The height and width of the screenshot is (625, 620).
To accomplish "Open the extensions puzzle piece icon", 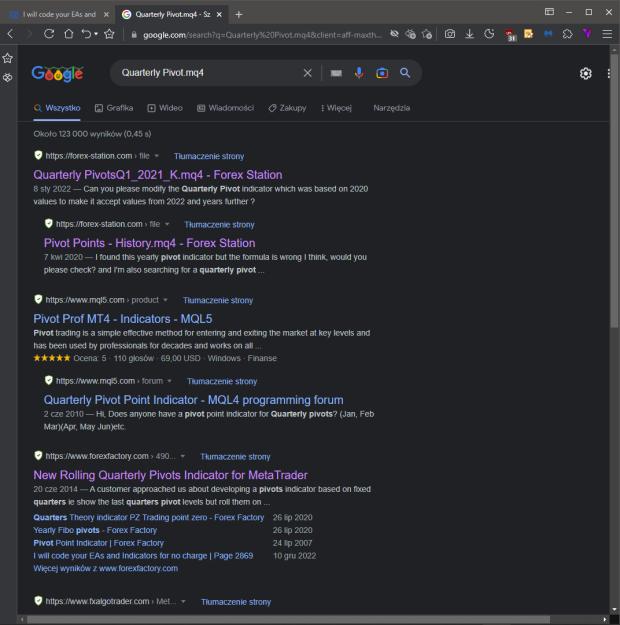I will [567, 34].
